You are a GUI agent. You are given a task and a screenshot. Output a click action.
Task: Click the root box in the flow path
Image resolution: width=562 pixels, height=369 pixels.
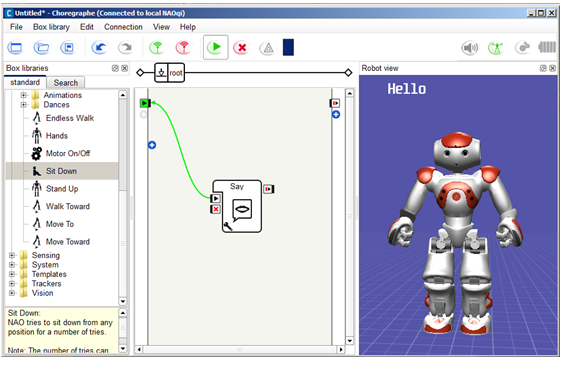pyautogui.click(x=170, y=73)
